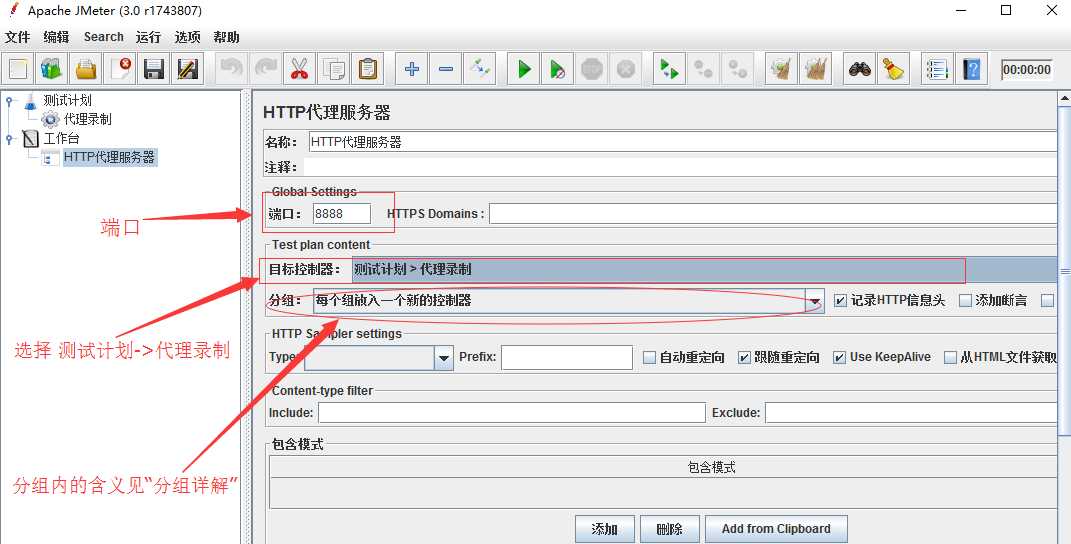Viewport: 1071px width, 544px height.
Task: Collapse all nodes with the minus icon
Action: pyautogui.click(x=445, y=69)
